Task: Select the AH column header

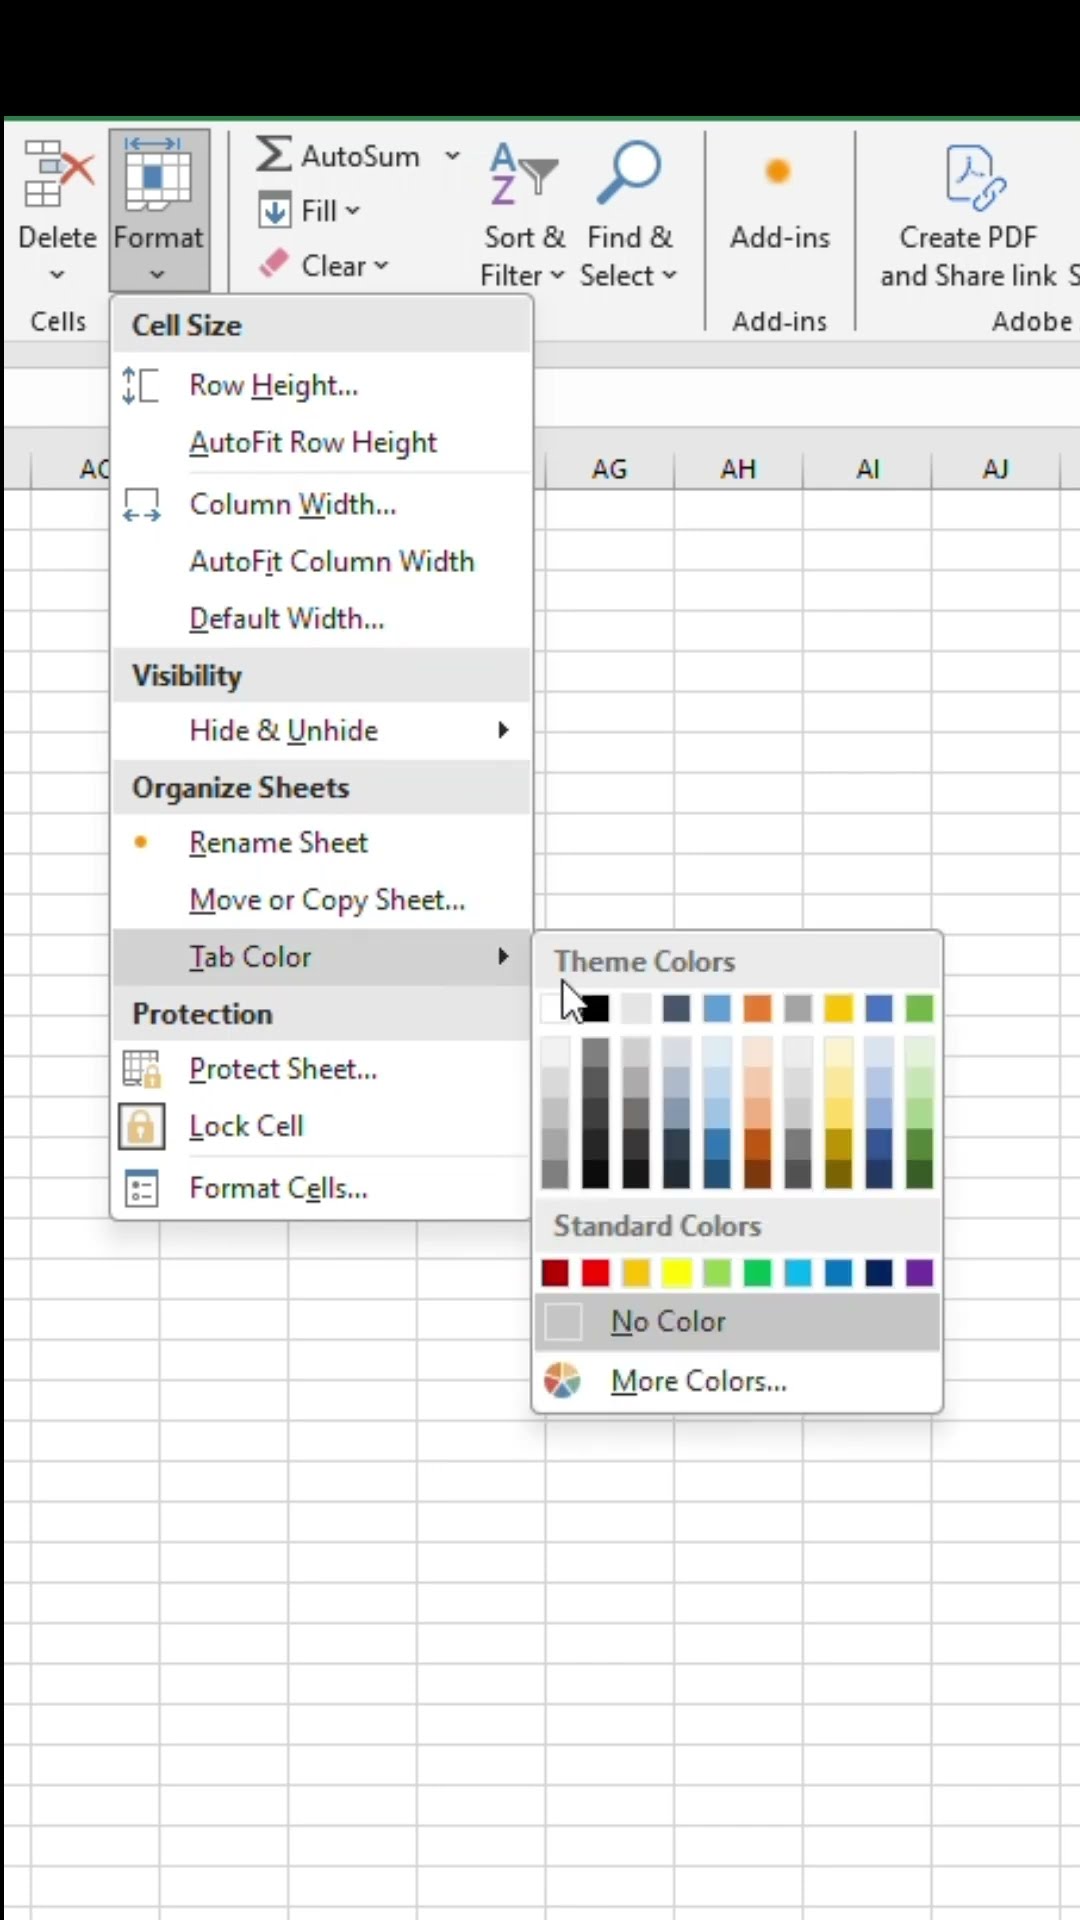Action: (x=738, y=469)
